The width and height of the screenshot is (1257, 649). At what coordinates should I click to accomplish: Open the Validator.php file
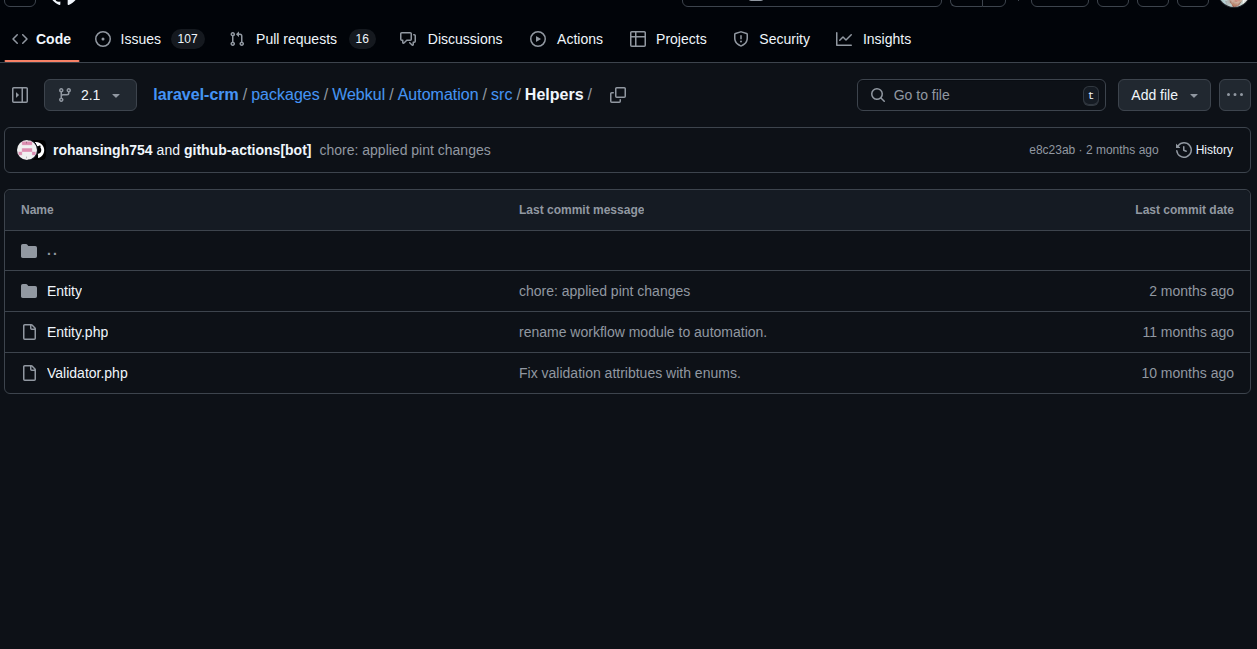87,373
